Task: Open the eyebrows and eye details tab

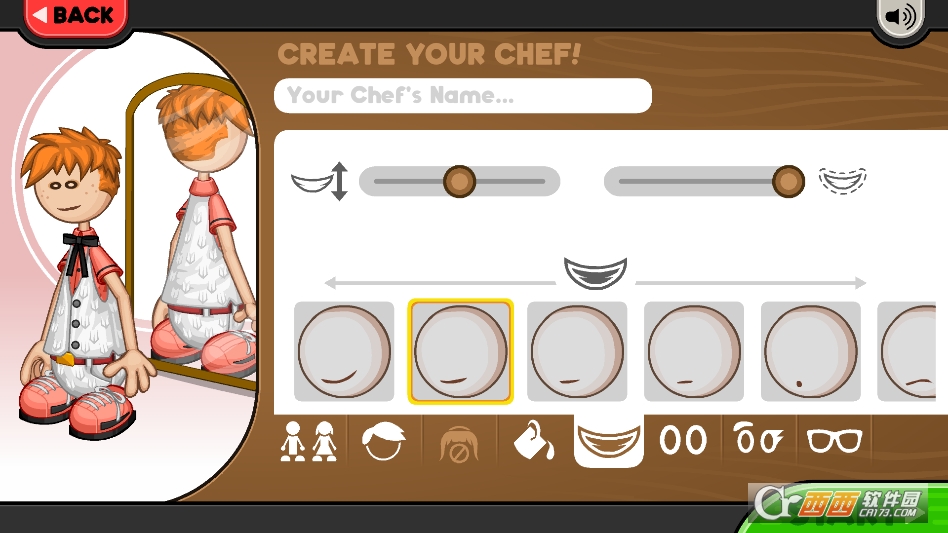Action: [759, 439]
